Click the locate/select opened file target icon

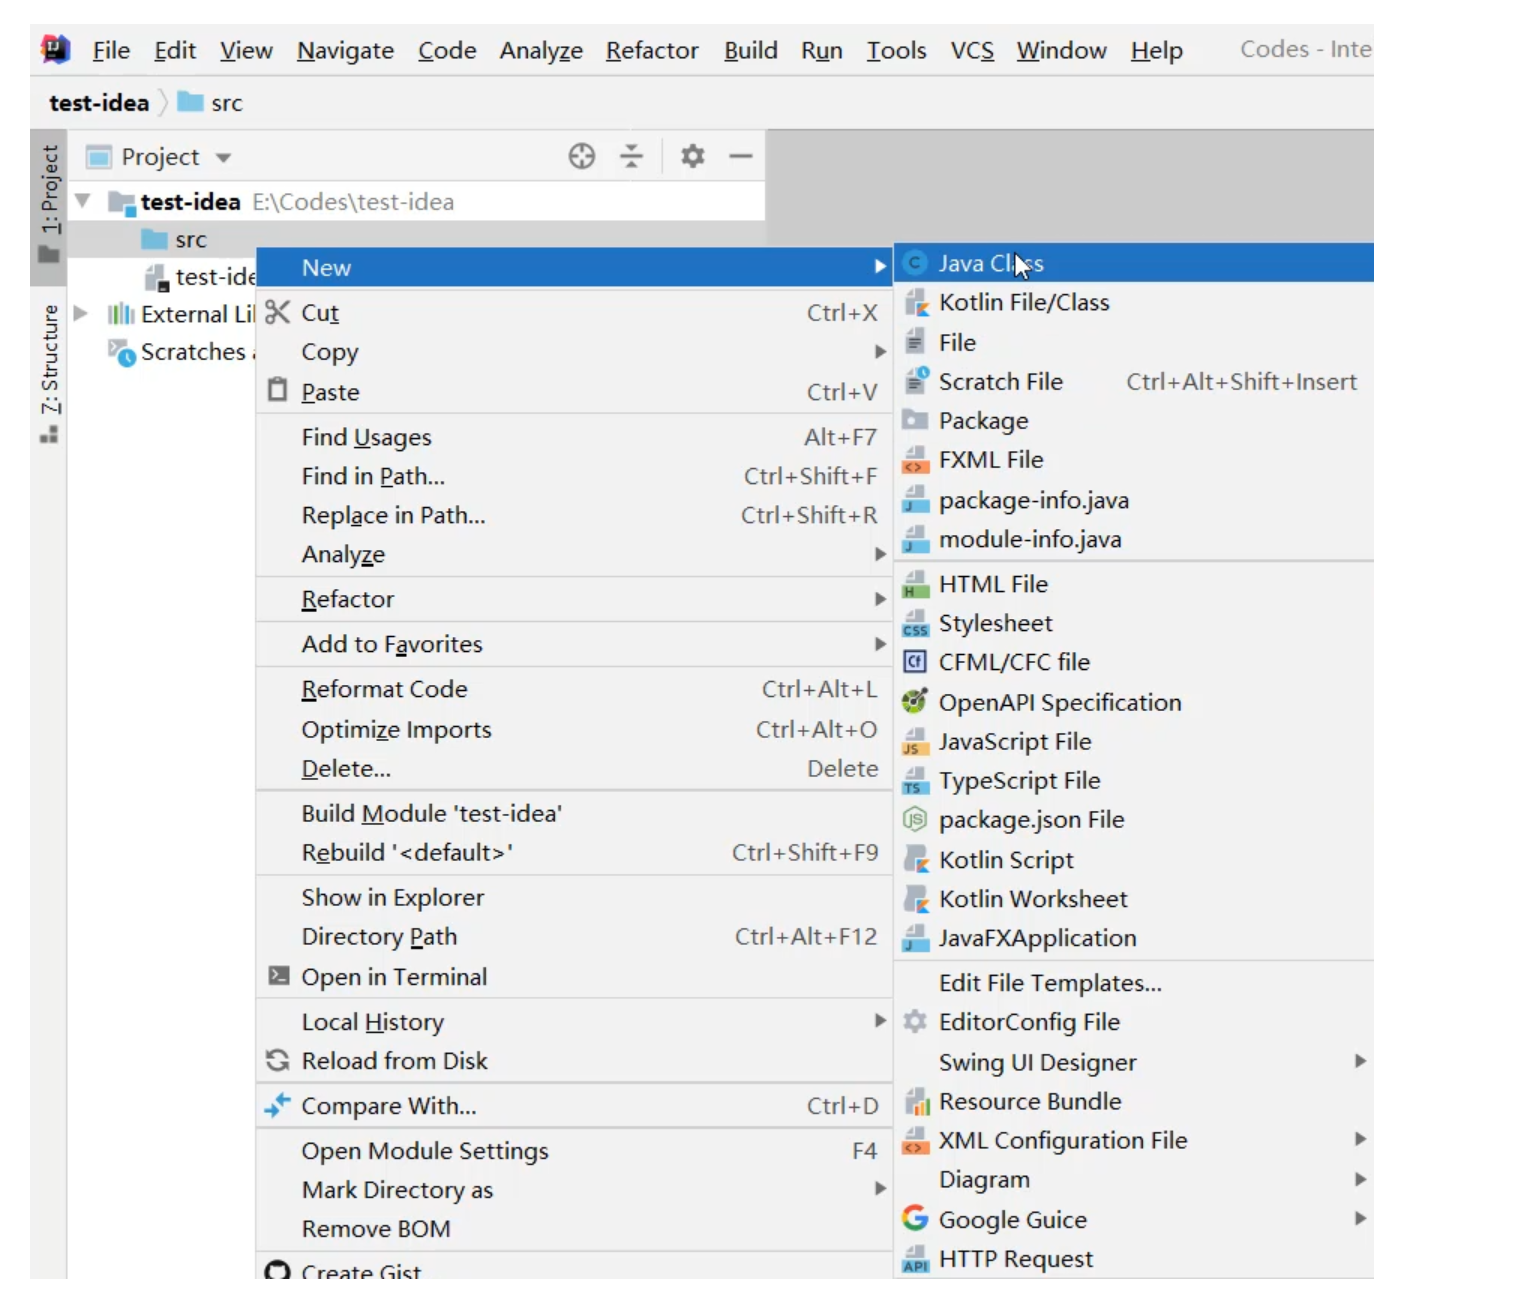pos(582,156)
